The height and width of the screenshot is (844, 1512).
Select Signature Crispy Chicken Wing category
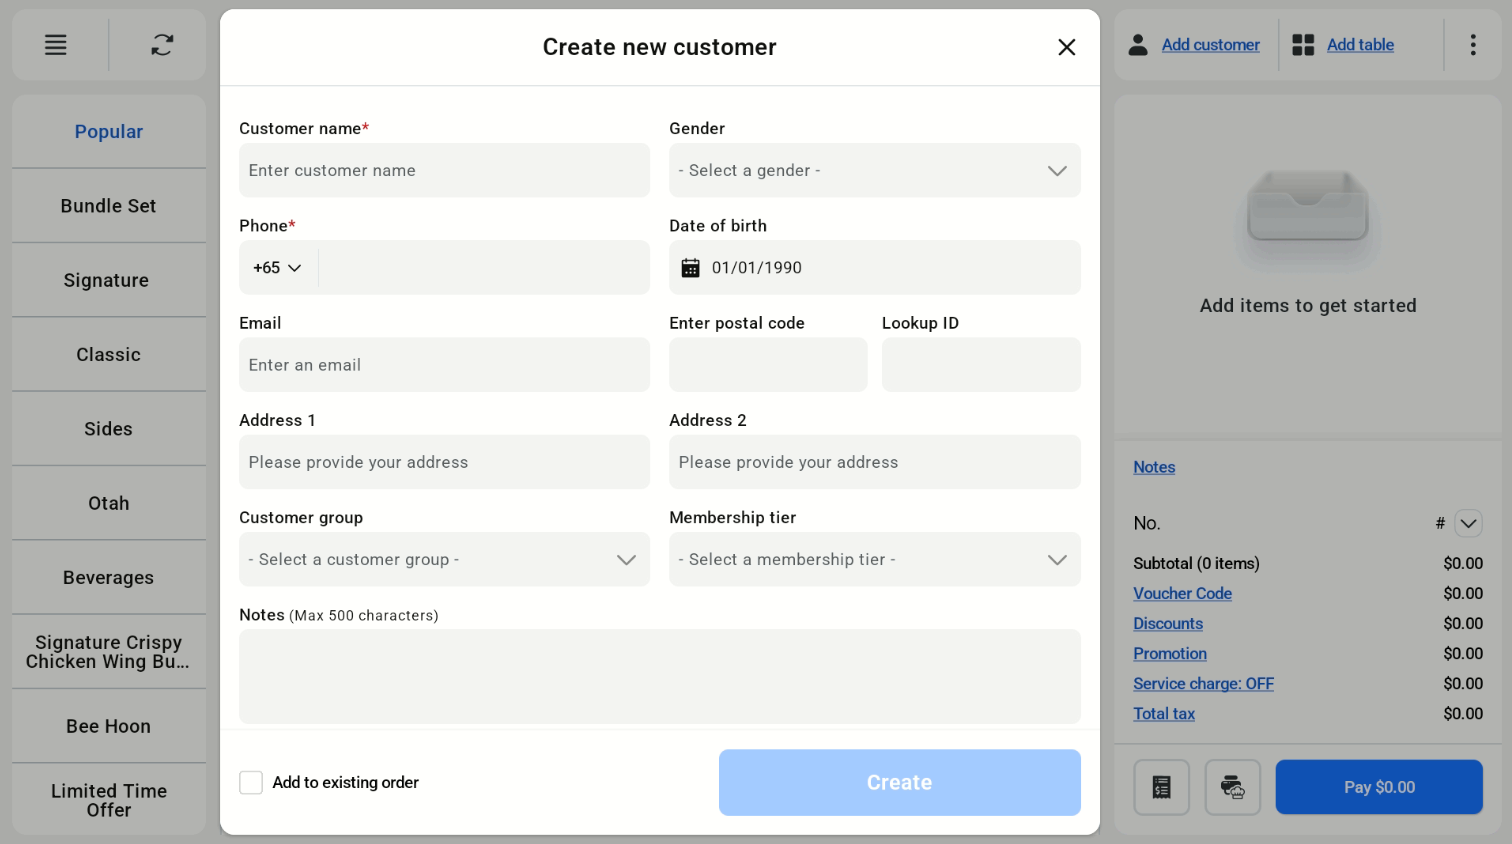pos(109,652)
